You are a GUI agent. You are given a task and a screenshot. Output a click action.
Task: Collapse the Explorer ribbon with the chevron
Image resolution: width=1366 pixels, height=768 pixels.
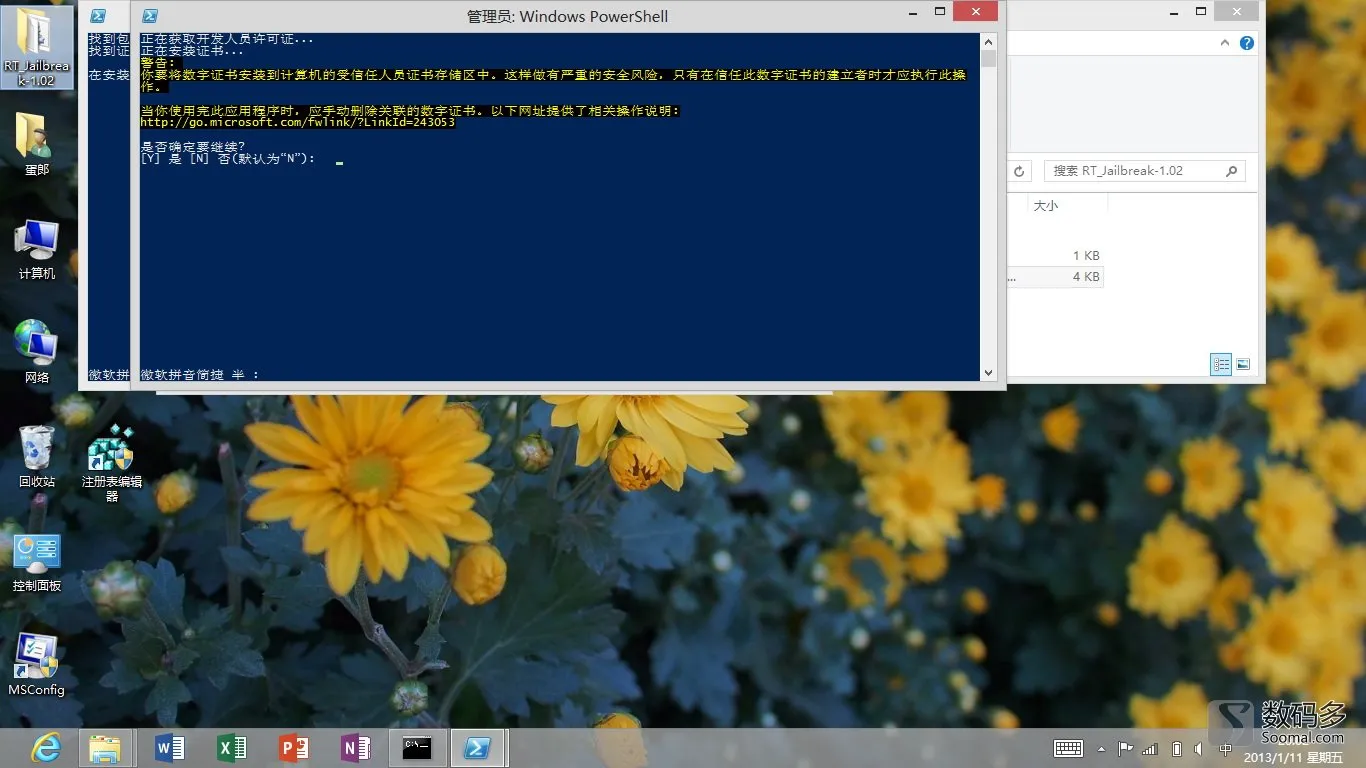coord(1225,43)
